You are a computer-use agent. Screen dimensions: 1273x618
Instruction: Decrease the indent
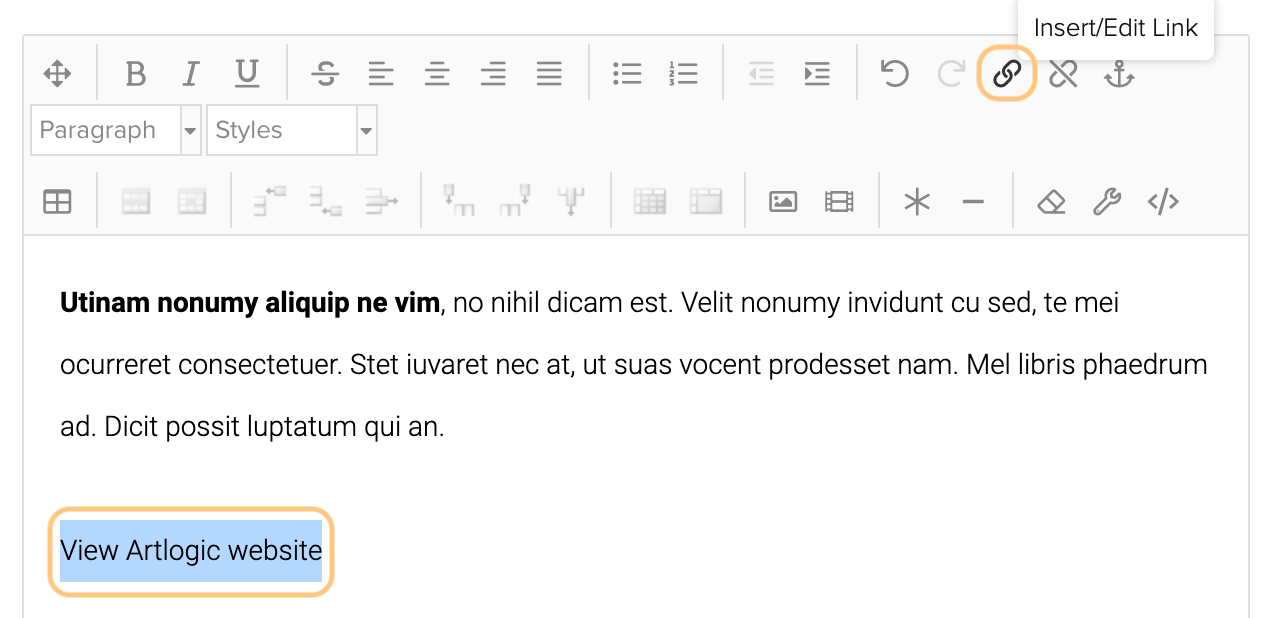(x=761, y=73)
